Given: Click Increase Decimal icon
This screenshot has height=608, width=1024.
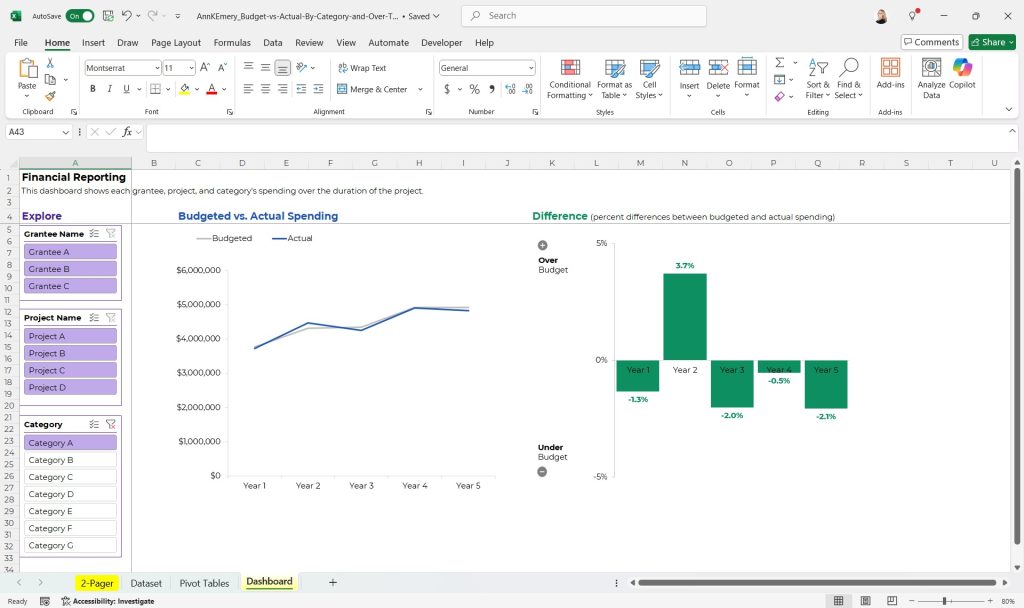Looking at the screenshot, I should [510, 89].
